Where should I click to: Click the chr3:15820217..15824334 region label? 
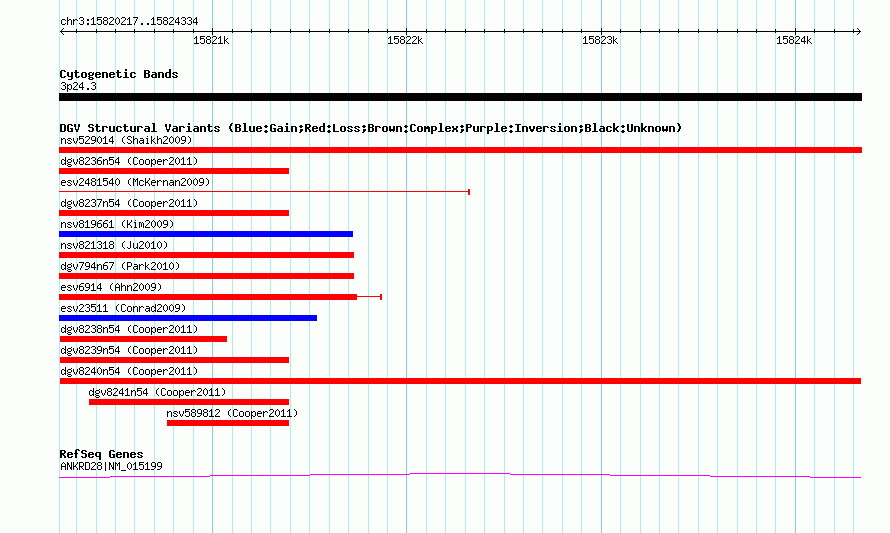[x=129, y=22]
